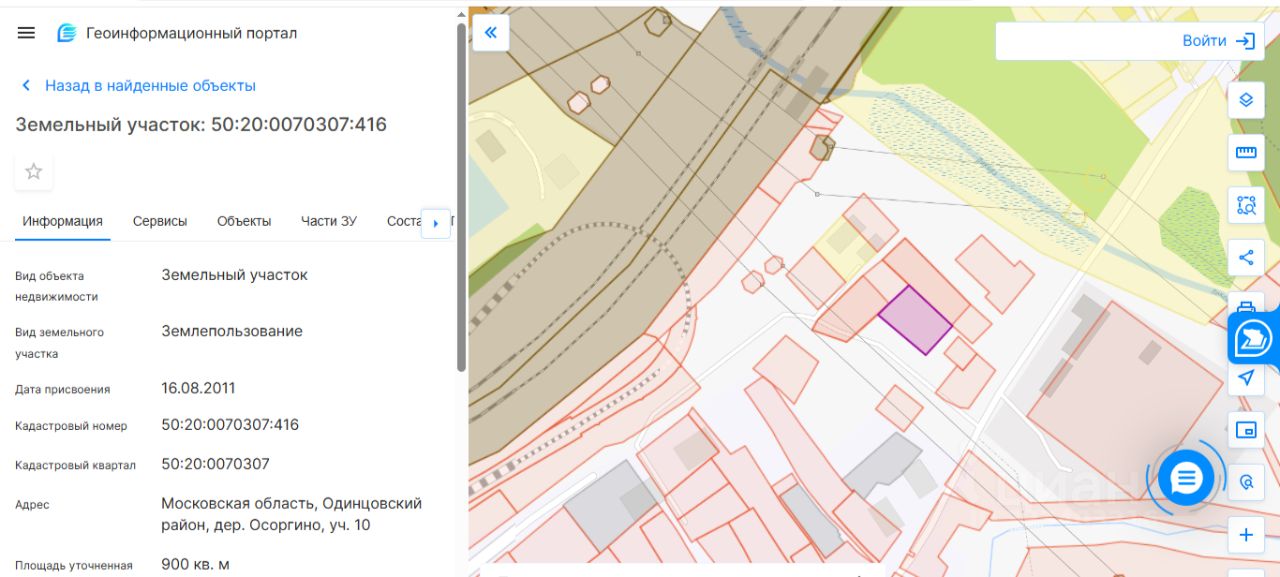Collapse the left information panel
This screenshot has height=577, width=1280.
click(491, 33)
